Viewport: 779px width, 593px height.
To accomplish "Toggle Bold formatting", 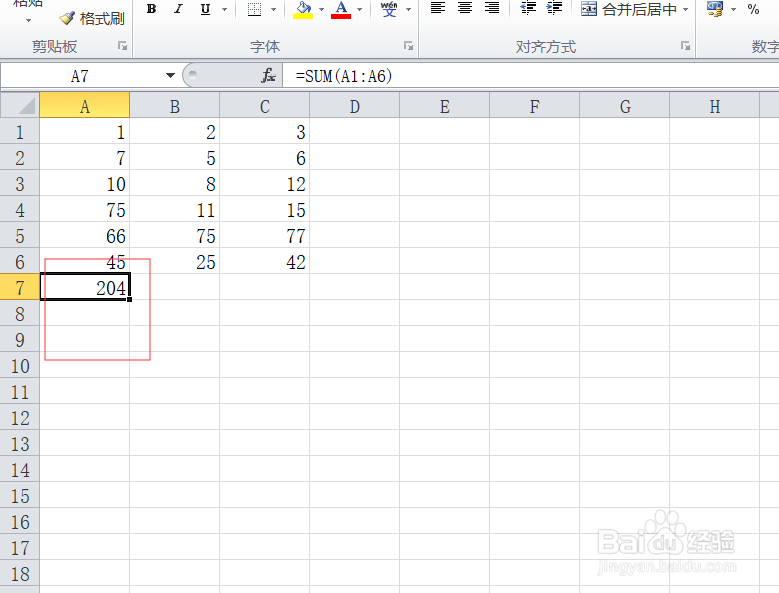I will pyautogui.click(x=152, y=9).
